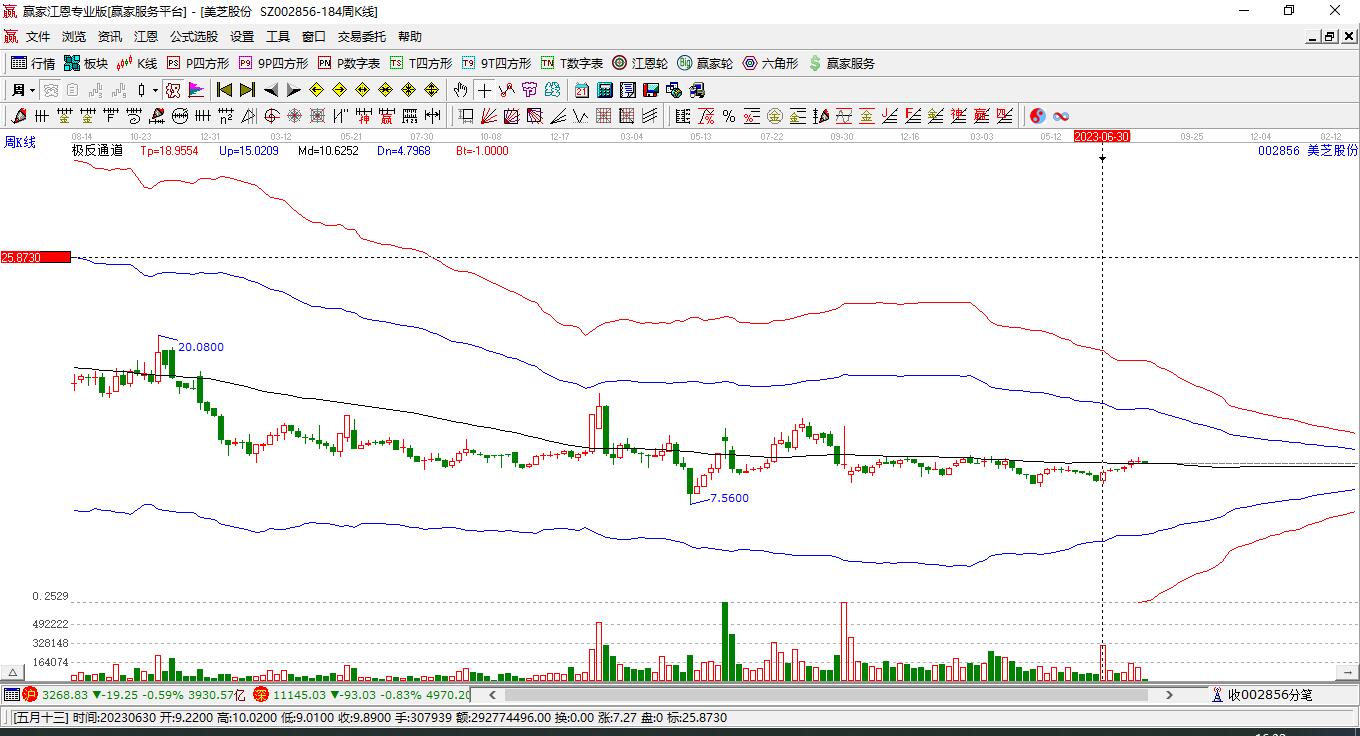1360x736 pixels.
Task: Open the 公式选股 menu
Action: coord(193,37)
